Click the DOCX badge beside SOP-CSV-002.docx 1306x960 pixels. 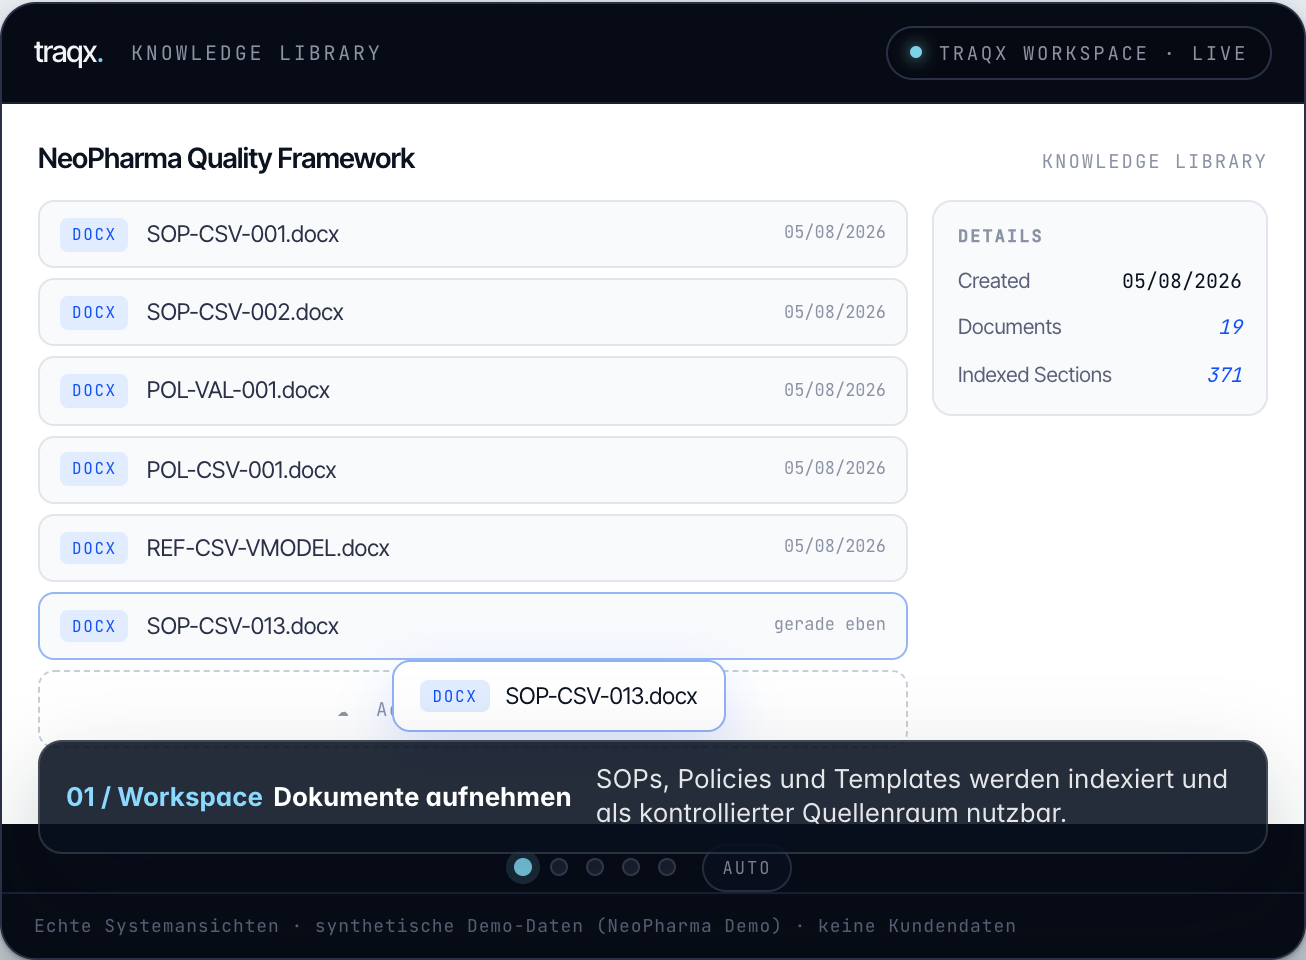[x=94, y=312]
